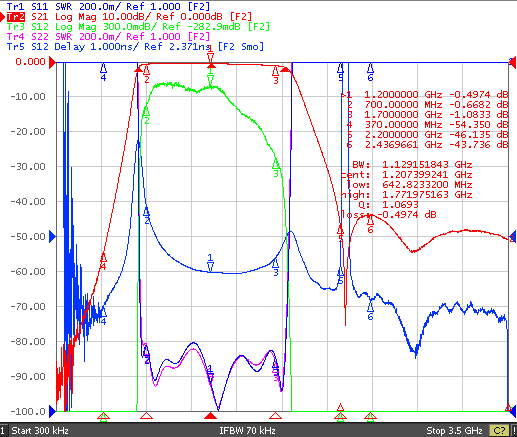Click the marker 6 triangle on bottom axis

click(x=370, y=416)
